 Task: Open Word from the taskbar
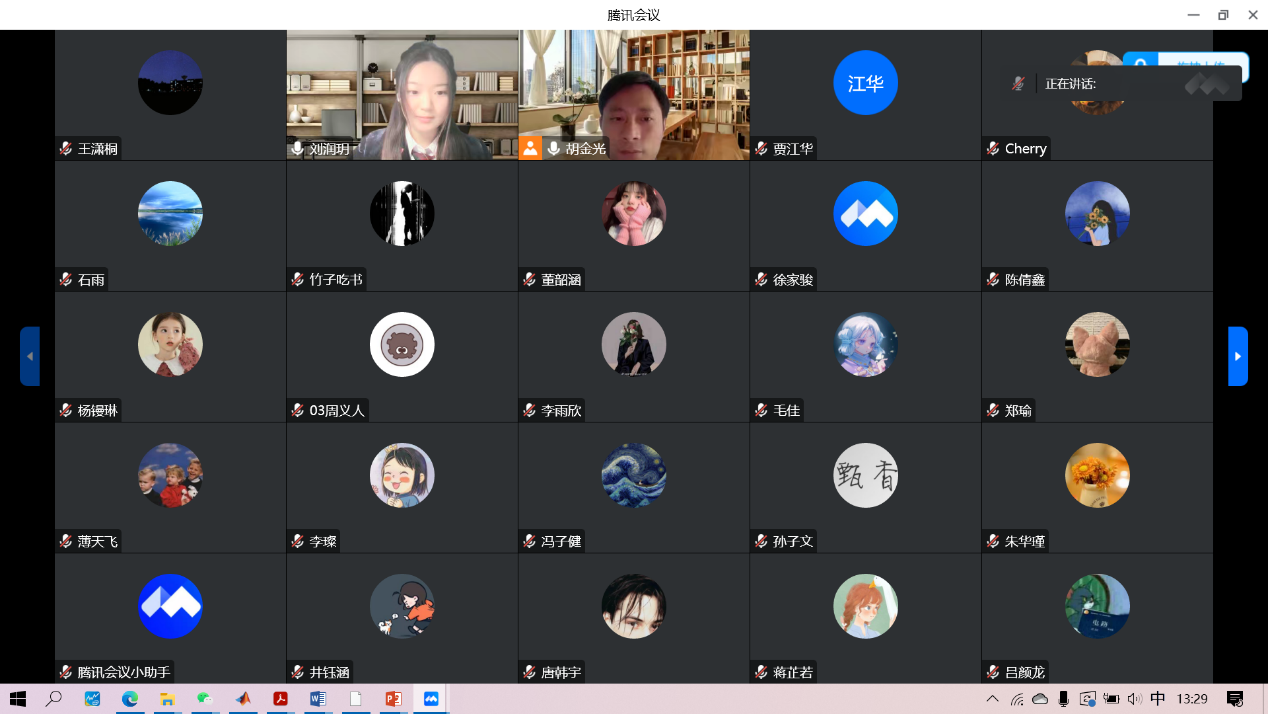pyautogui.click(x=318, y=699)
